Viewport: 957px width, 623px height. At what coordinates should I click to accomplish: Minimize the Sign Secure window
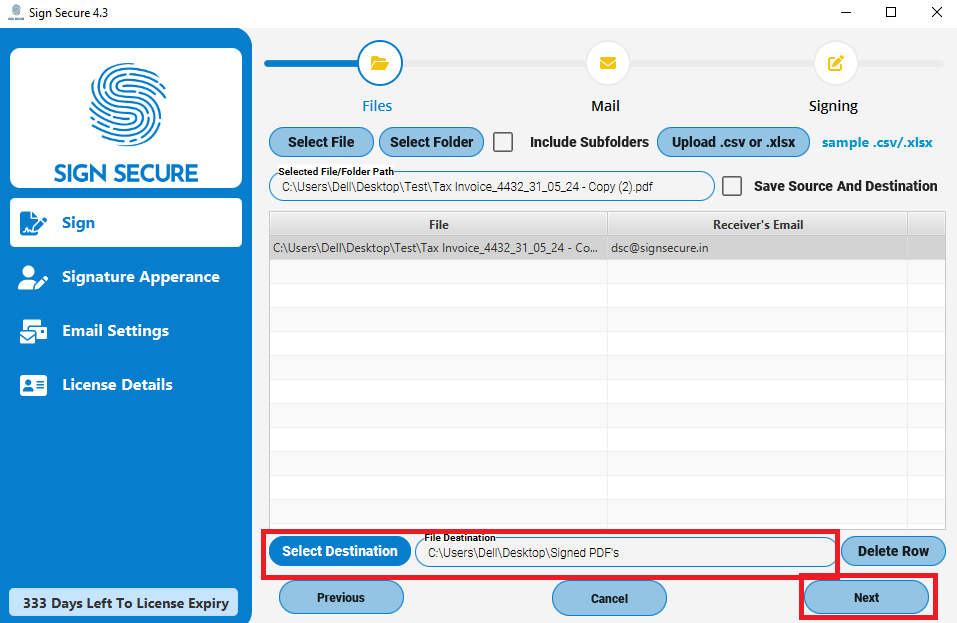846,12
